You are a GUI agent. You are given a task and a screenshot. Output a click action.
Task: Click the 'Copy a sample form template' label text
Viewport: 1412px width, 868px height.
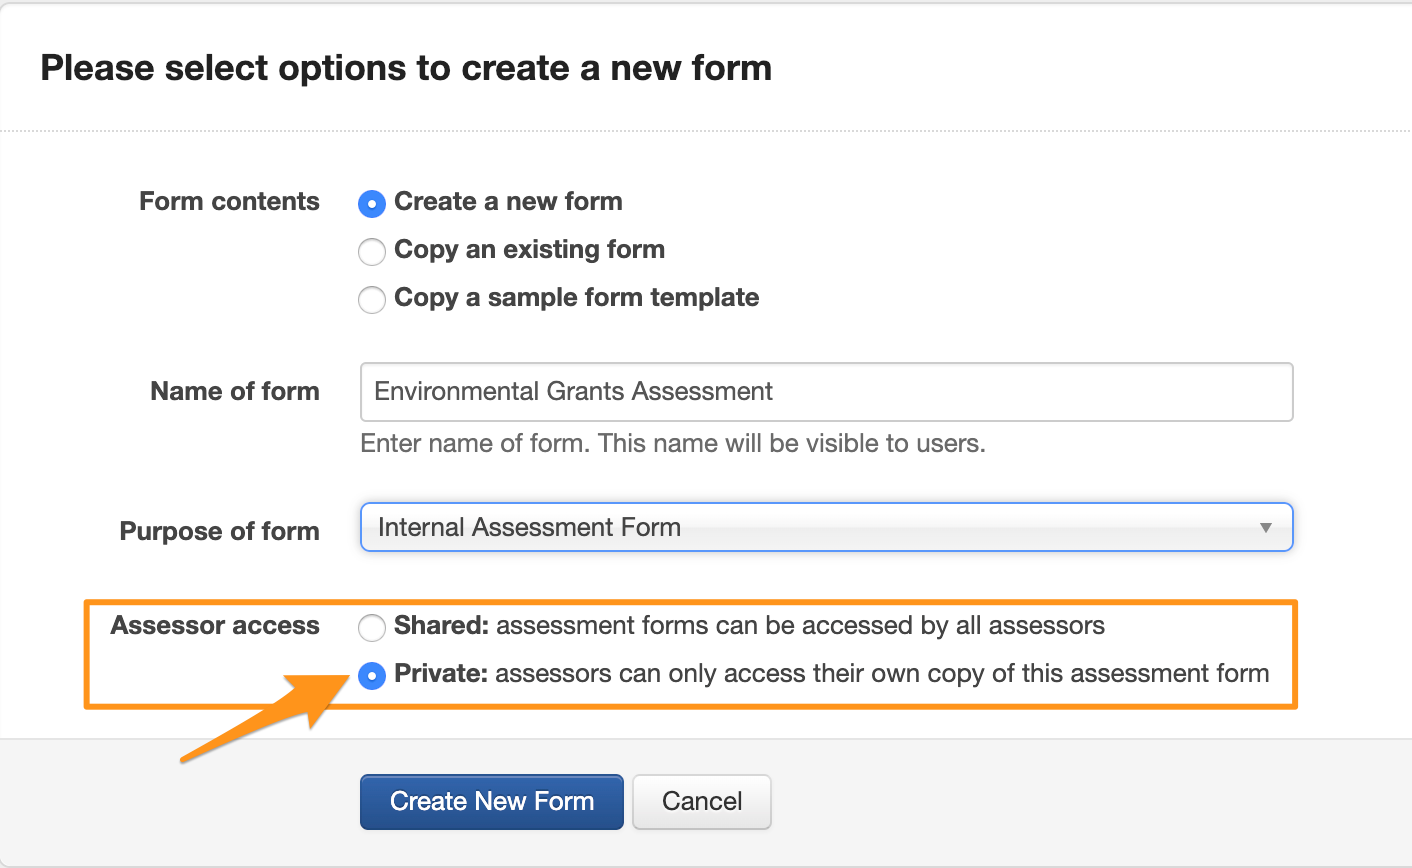pyautogui.click(x=576, y=298)
